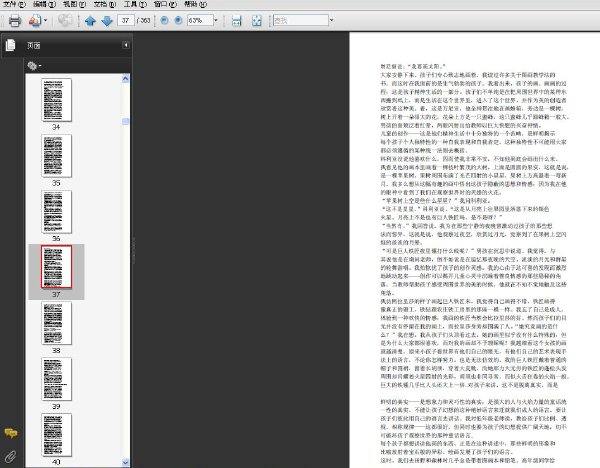
Task: Open the 文档 (Document) menu
Action: pos(105,4)
